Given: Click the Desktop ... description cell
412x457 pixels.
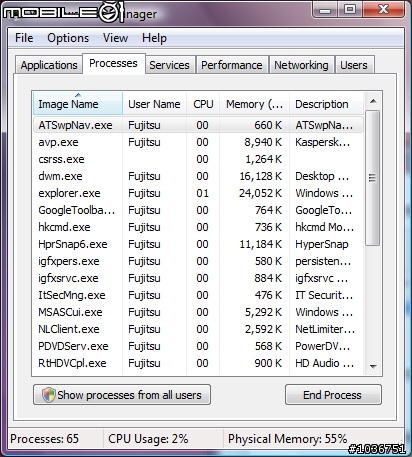Looking at the screenshot, I should coord(322,176).
